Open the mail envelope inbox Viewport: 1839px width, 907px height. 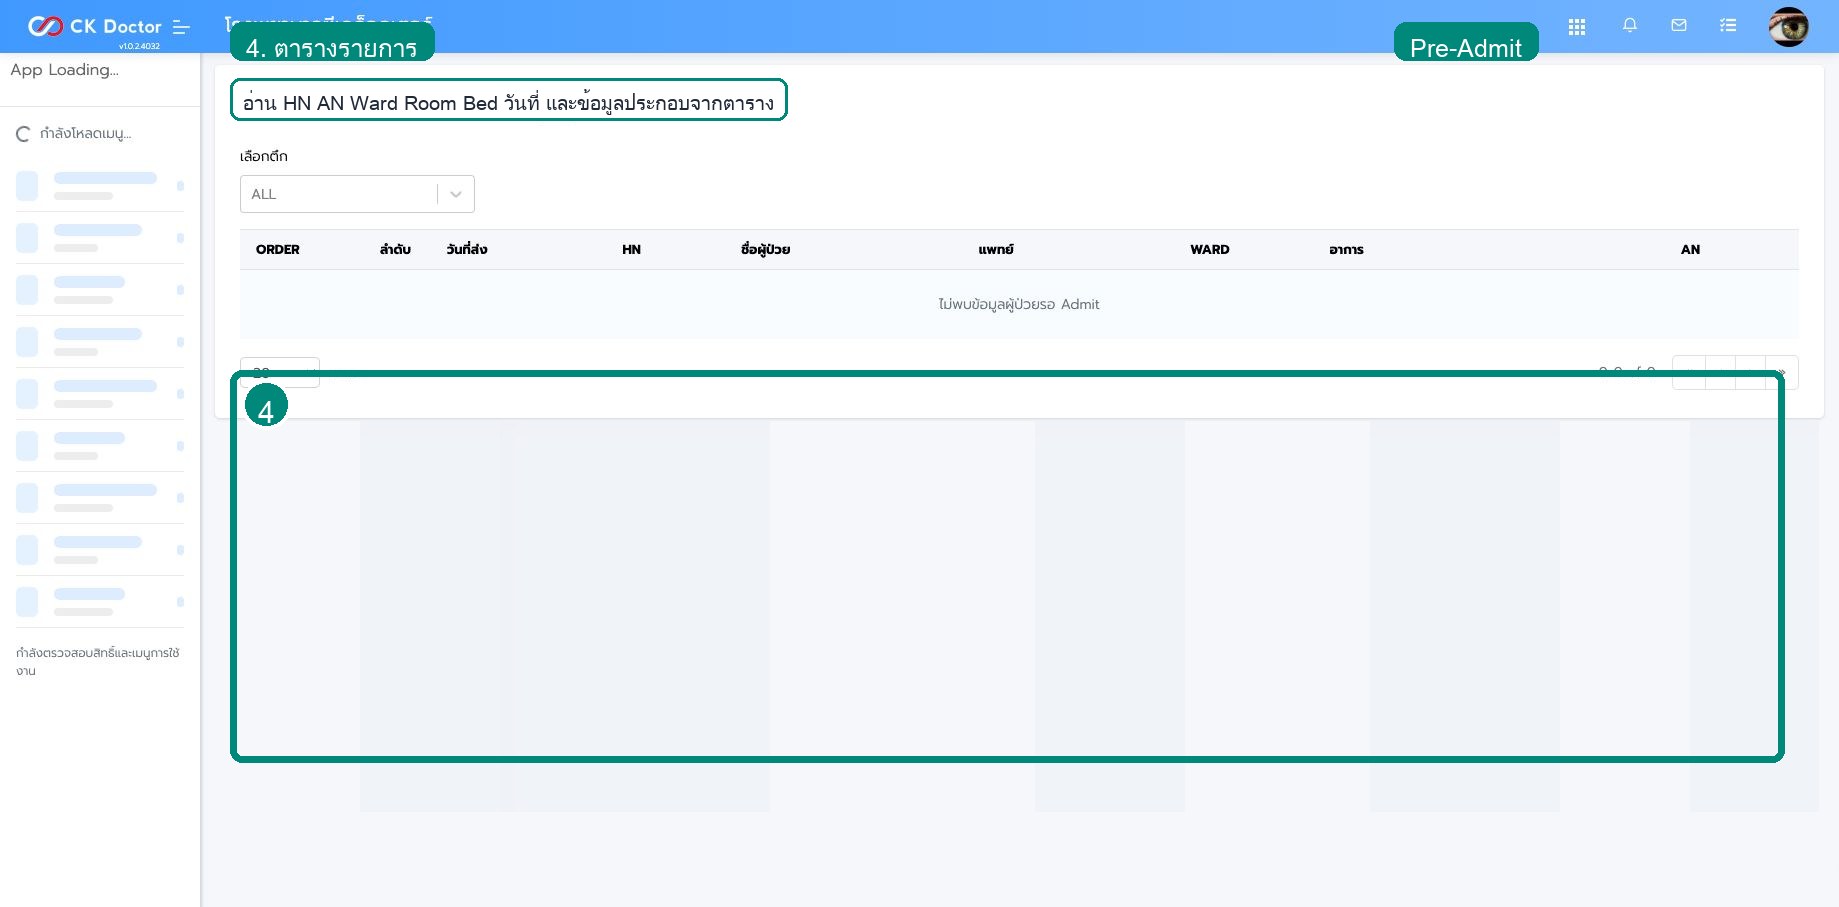1679,25
